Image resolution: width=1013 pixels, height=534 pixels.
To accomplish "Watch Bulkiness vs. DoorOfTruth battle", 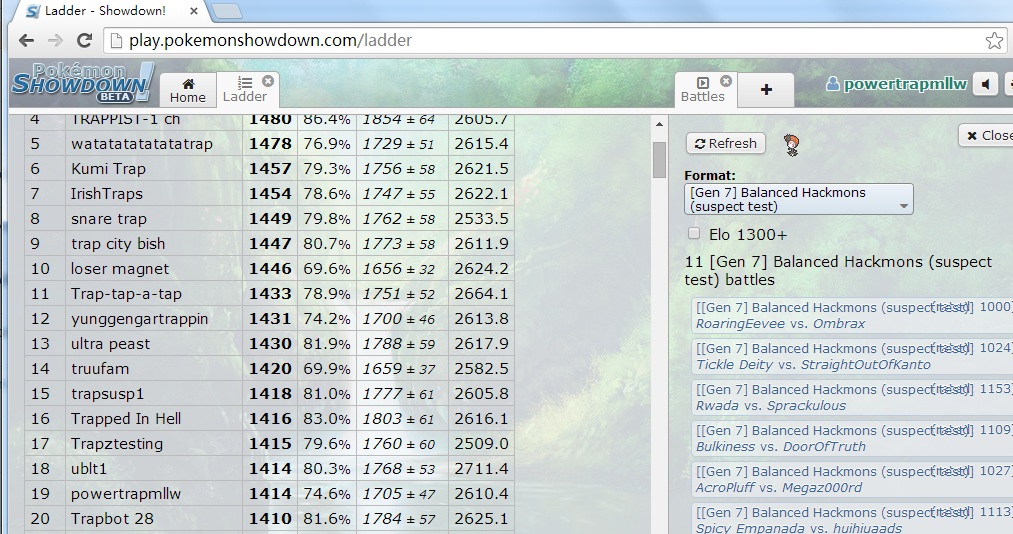I will tap(853, 438).
